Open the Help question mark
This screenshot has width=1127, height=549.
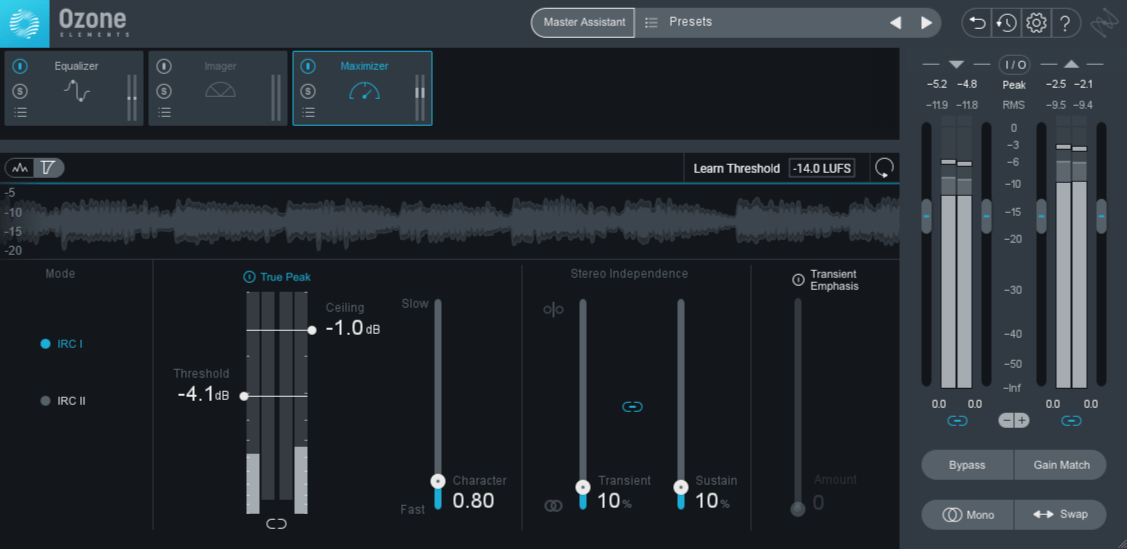[x=1065, y=23]
